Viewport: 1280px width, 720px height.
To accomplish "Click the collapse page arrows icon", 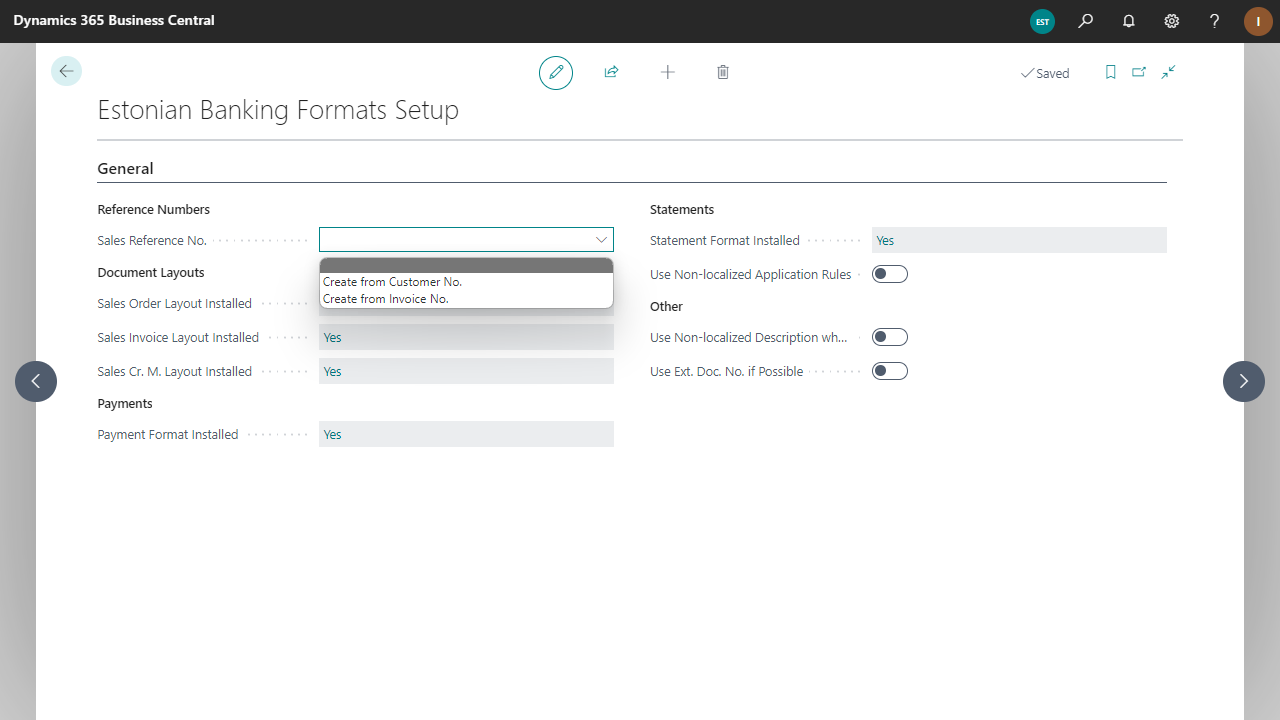I will pyautogui.click(x=1168, y=72).
